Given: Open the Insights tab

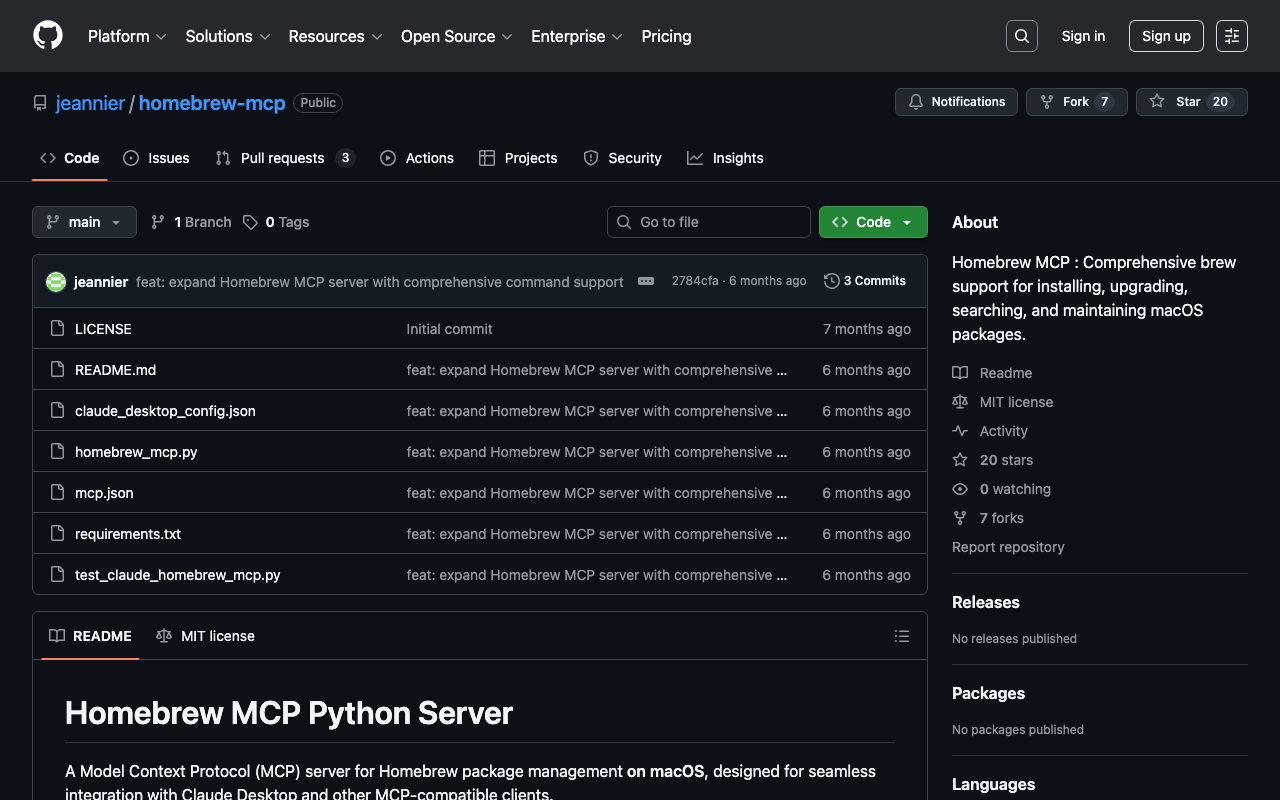Looking at the screenshot, I should point(725,158).
